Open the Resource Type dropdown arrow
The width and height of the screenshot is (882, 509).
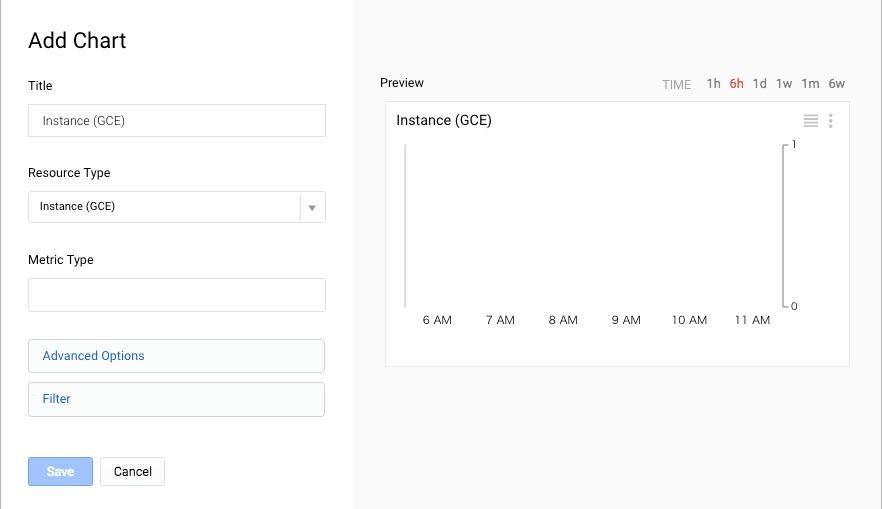[312, 208]
